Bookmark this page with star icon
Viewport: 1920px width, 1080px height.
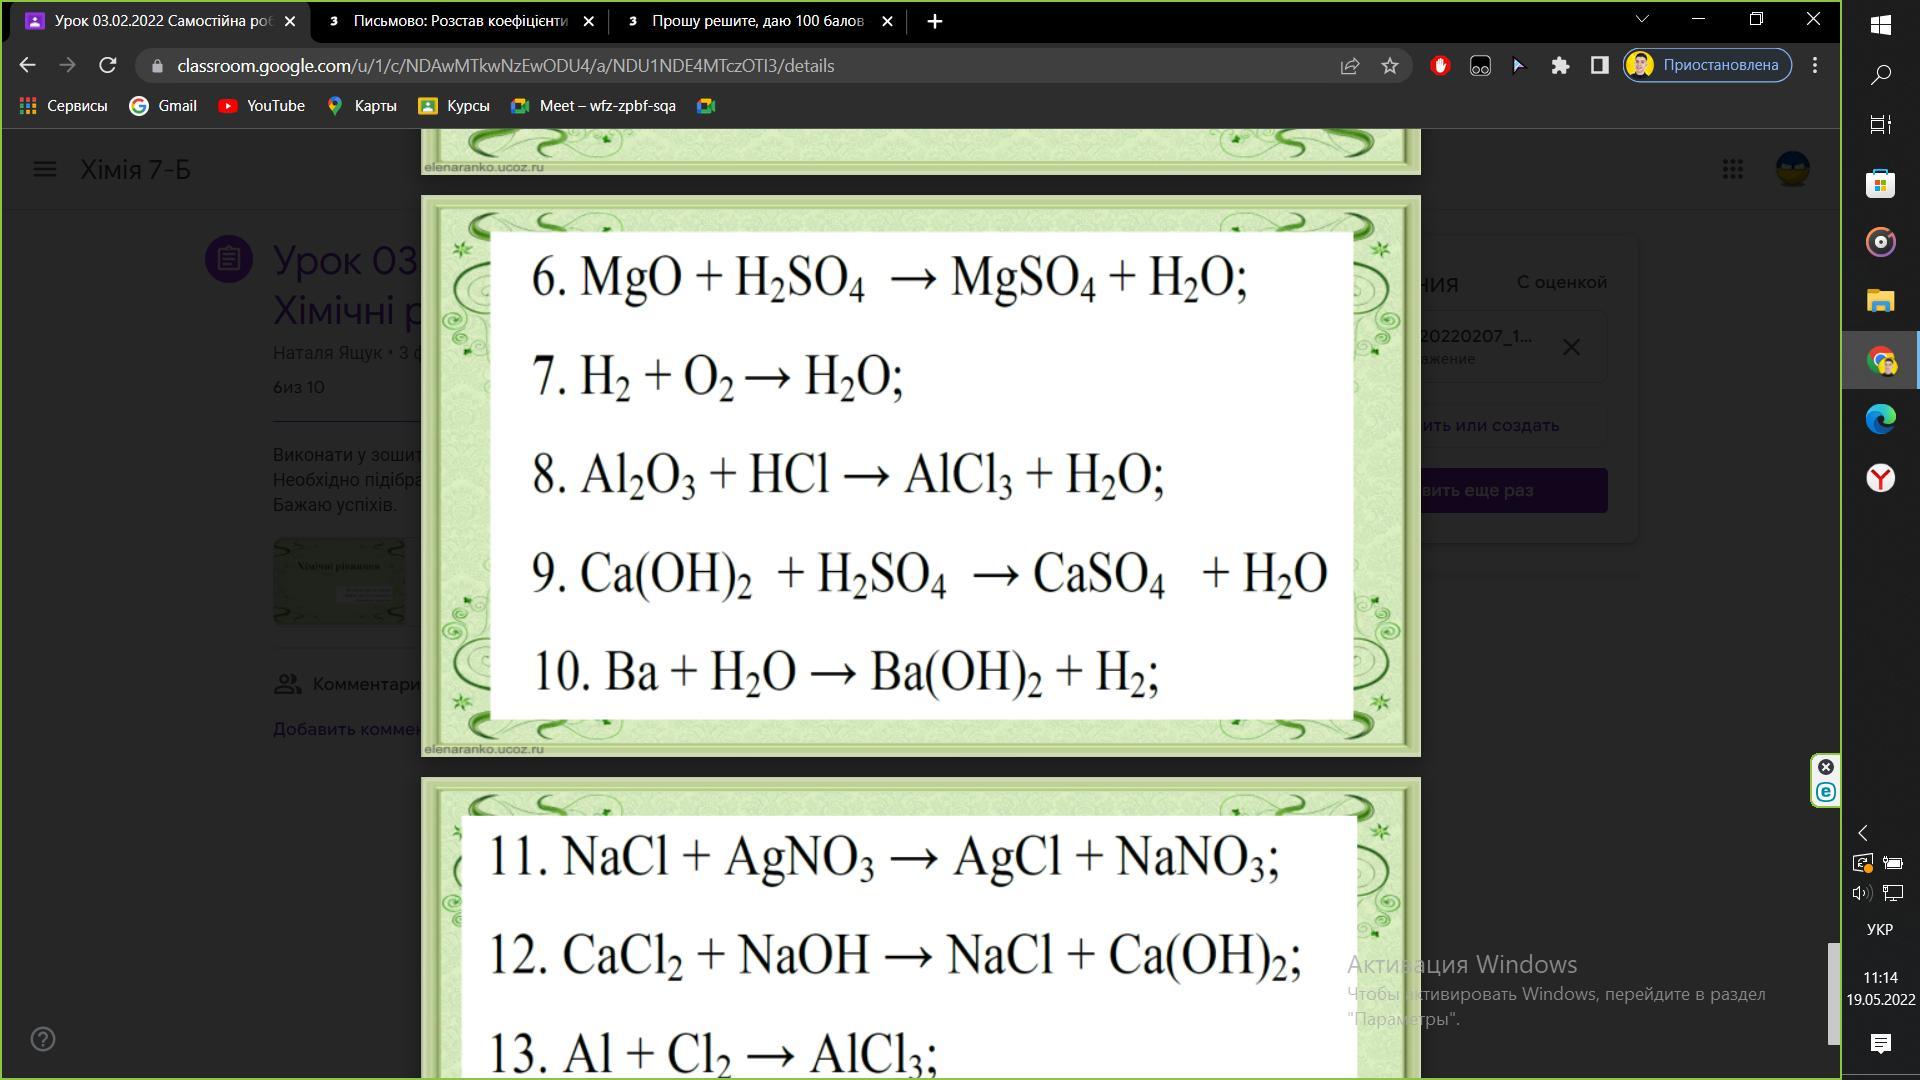[1390, 66]
